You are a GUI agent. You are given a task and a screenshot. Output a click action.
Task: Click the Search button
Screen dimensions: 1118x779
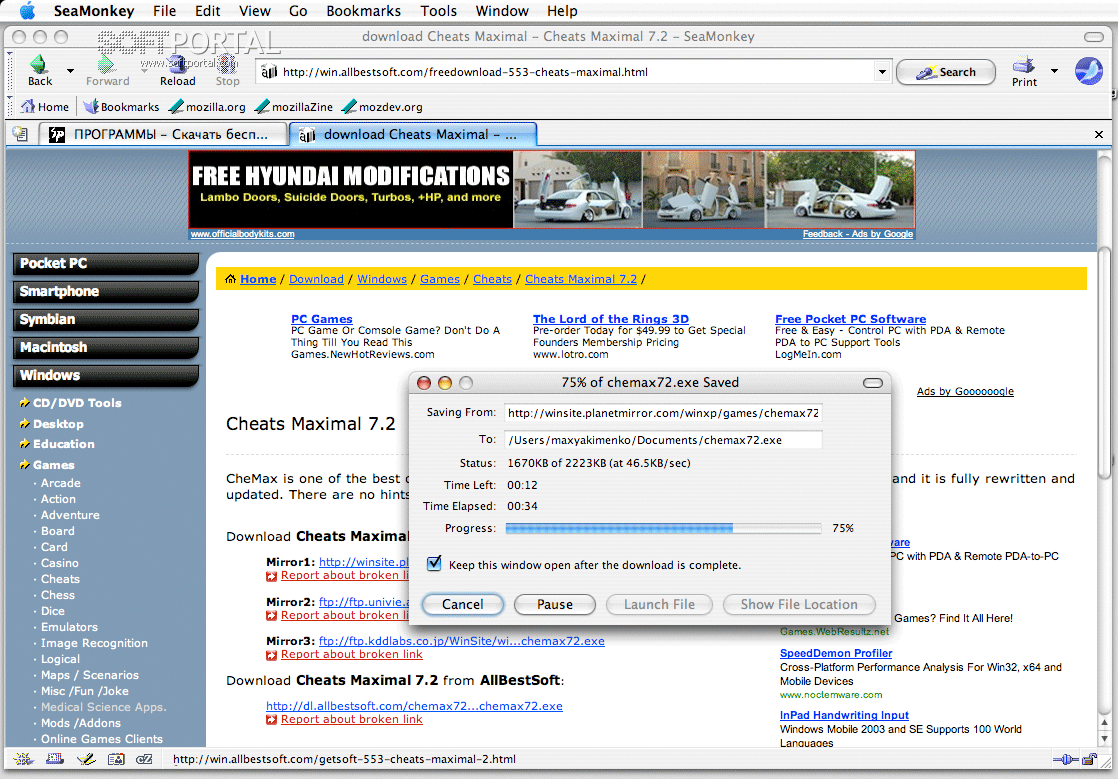(945, 72)
